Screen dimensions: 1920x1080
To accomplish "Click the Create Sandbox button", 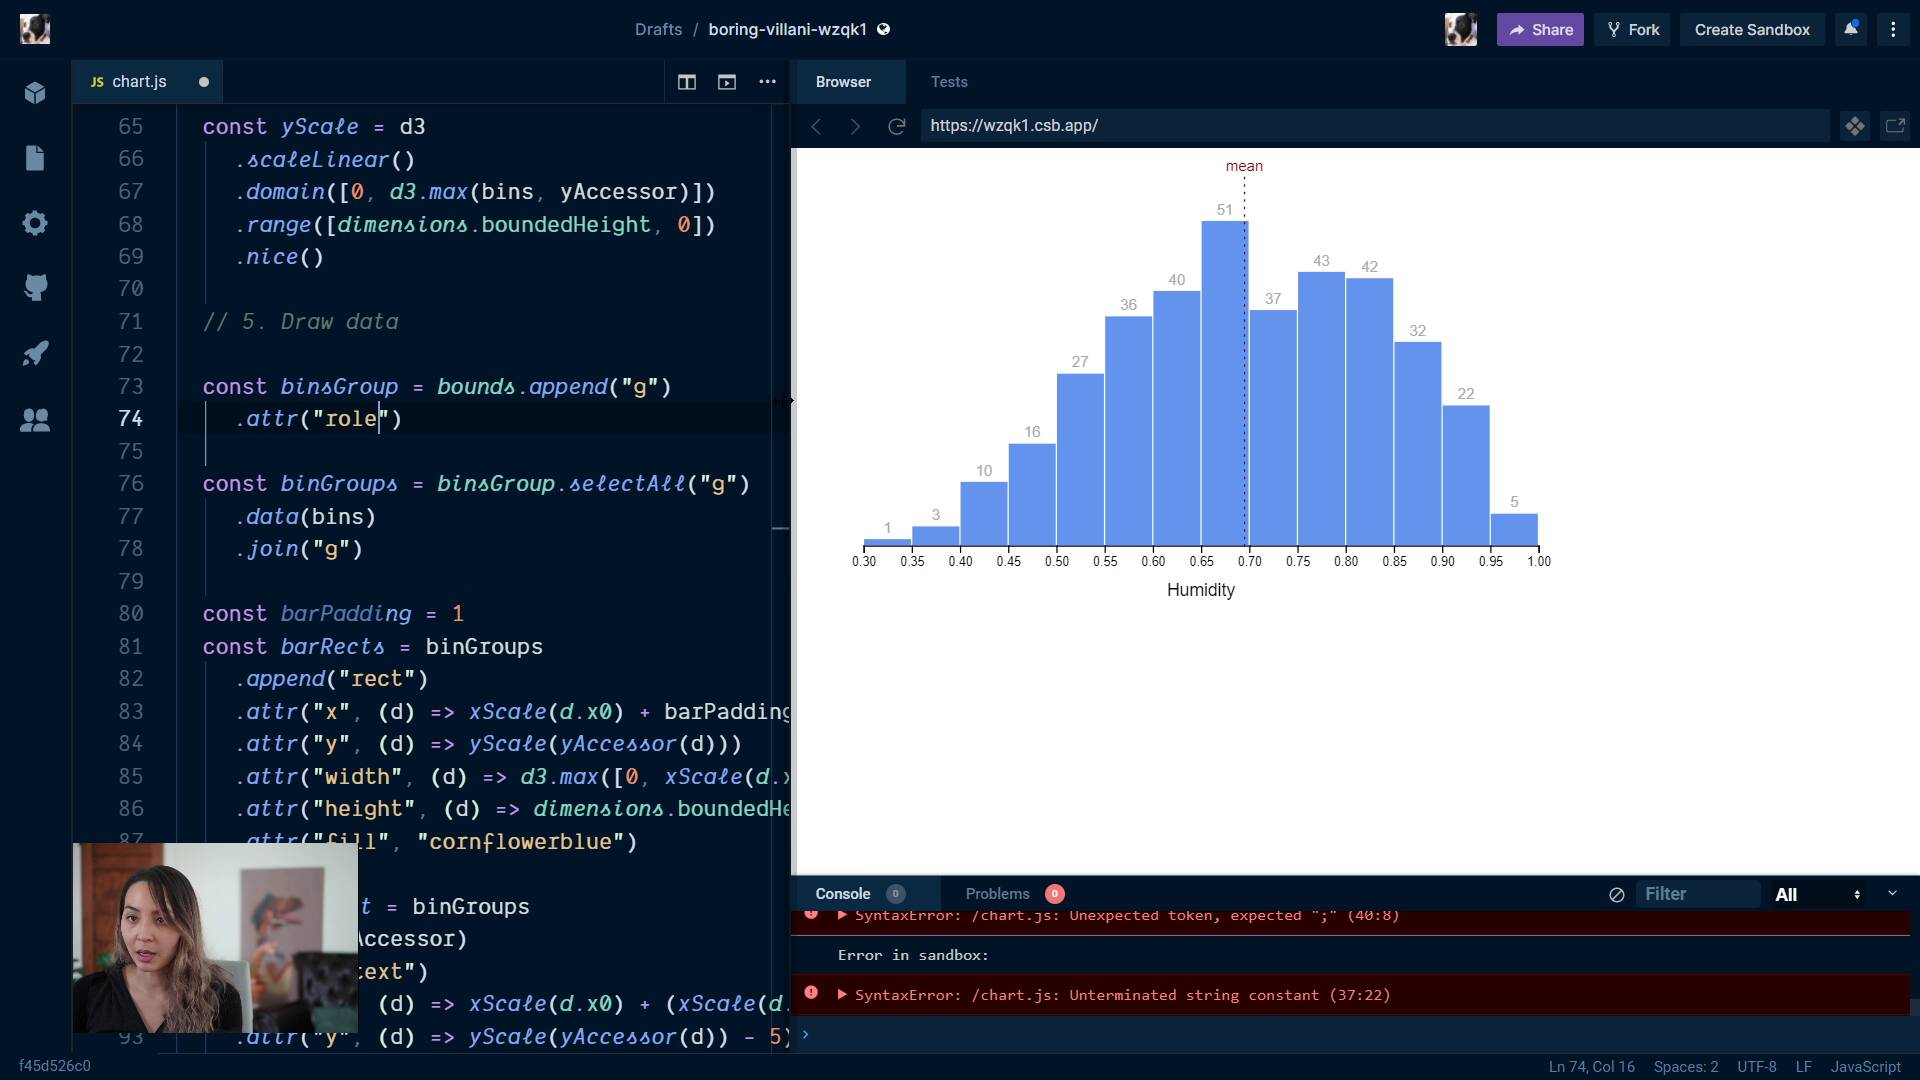I will [1751, 30].
